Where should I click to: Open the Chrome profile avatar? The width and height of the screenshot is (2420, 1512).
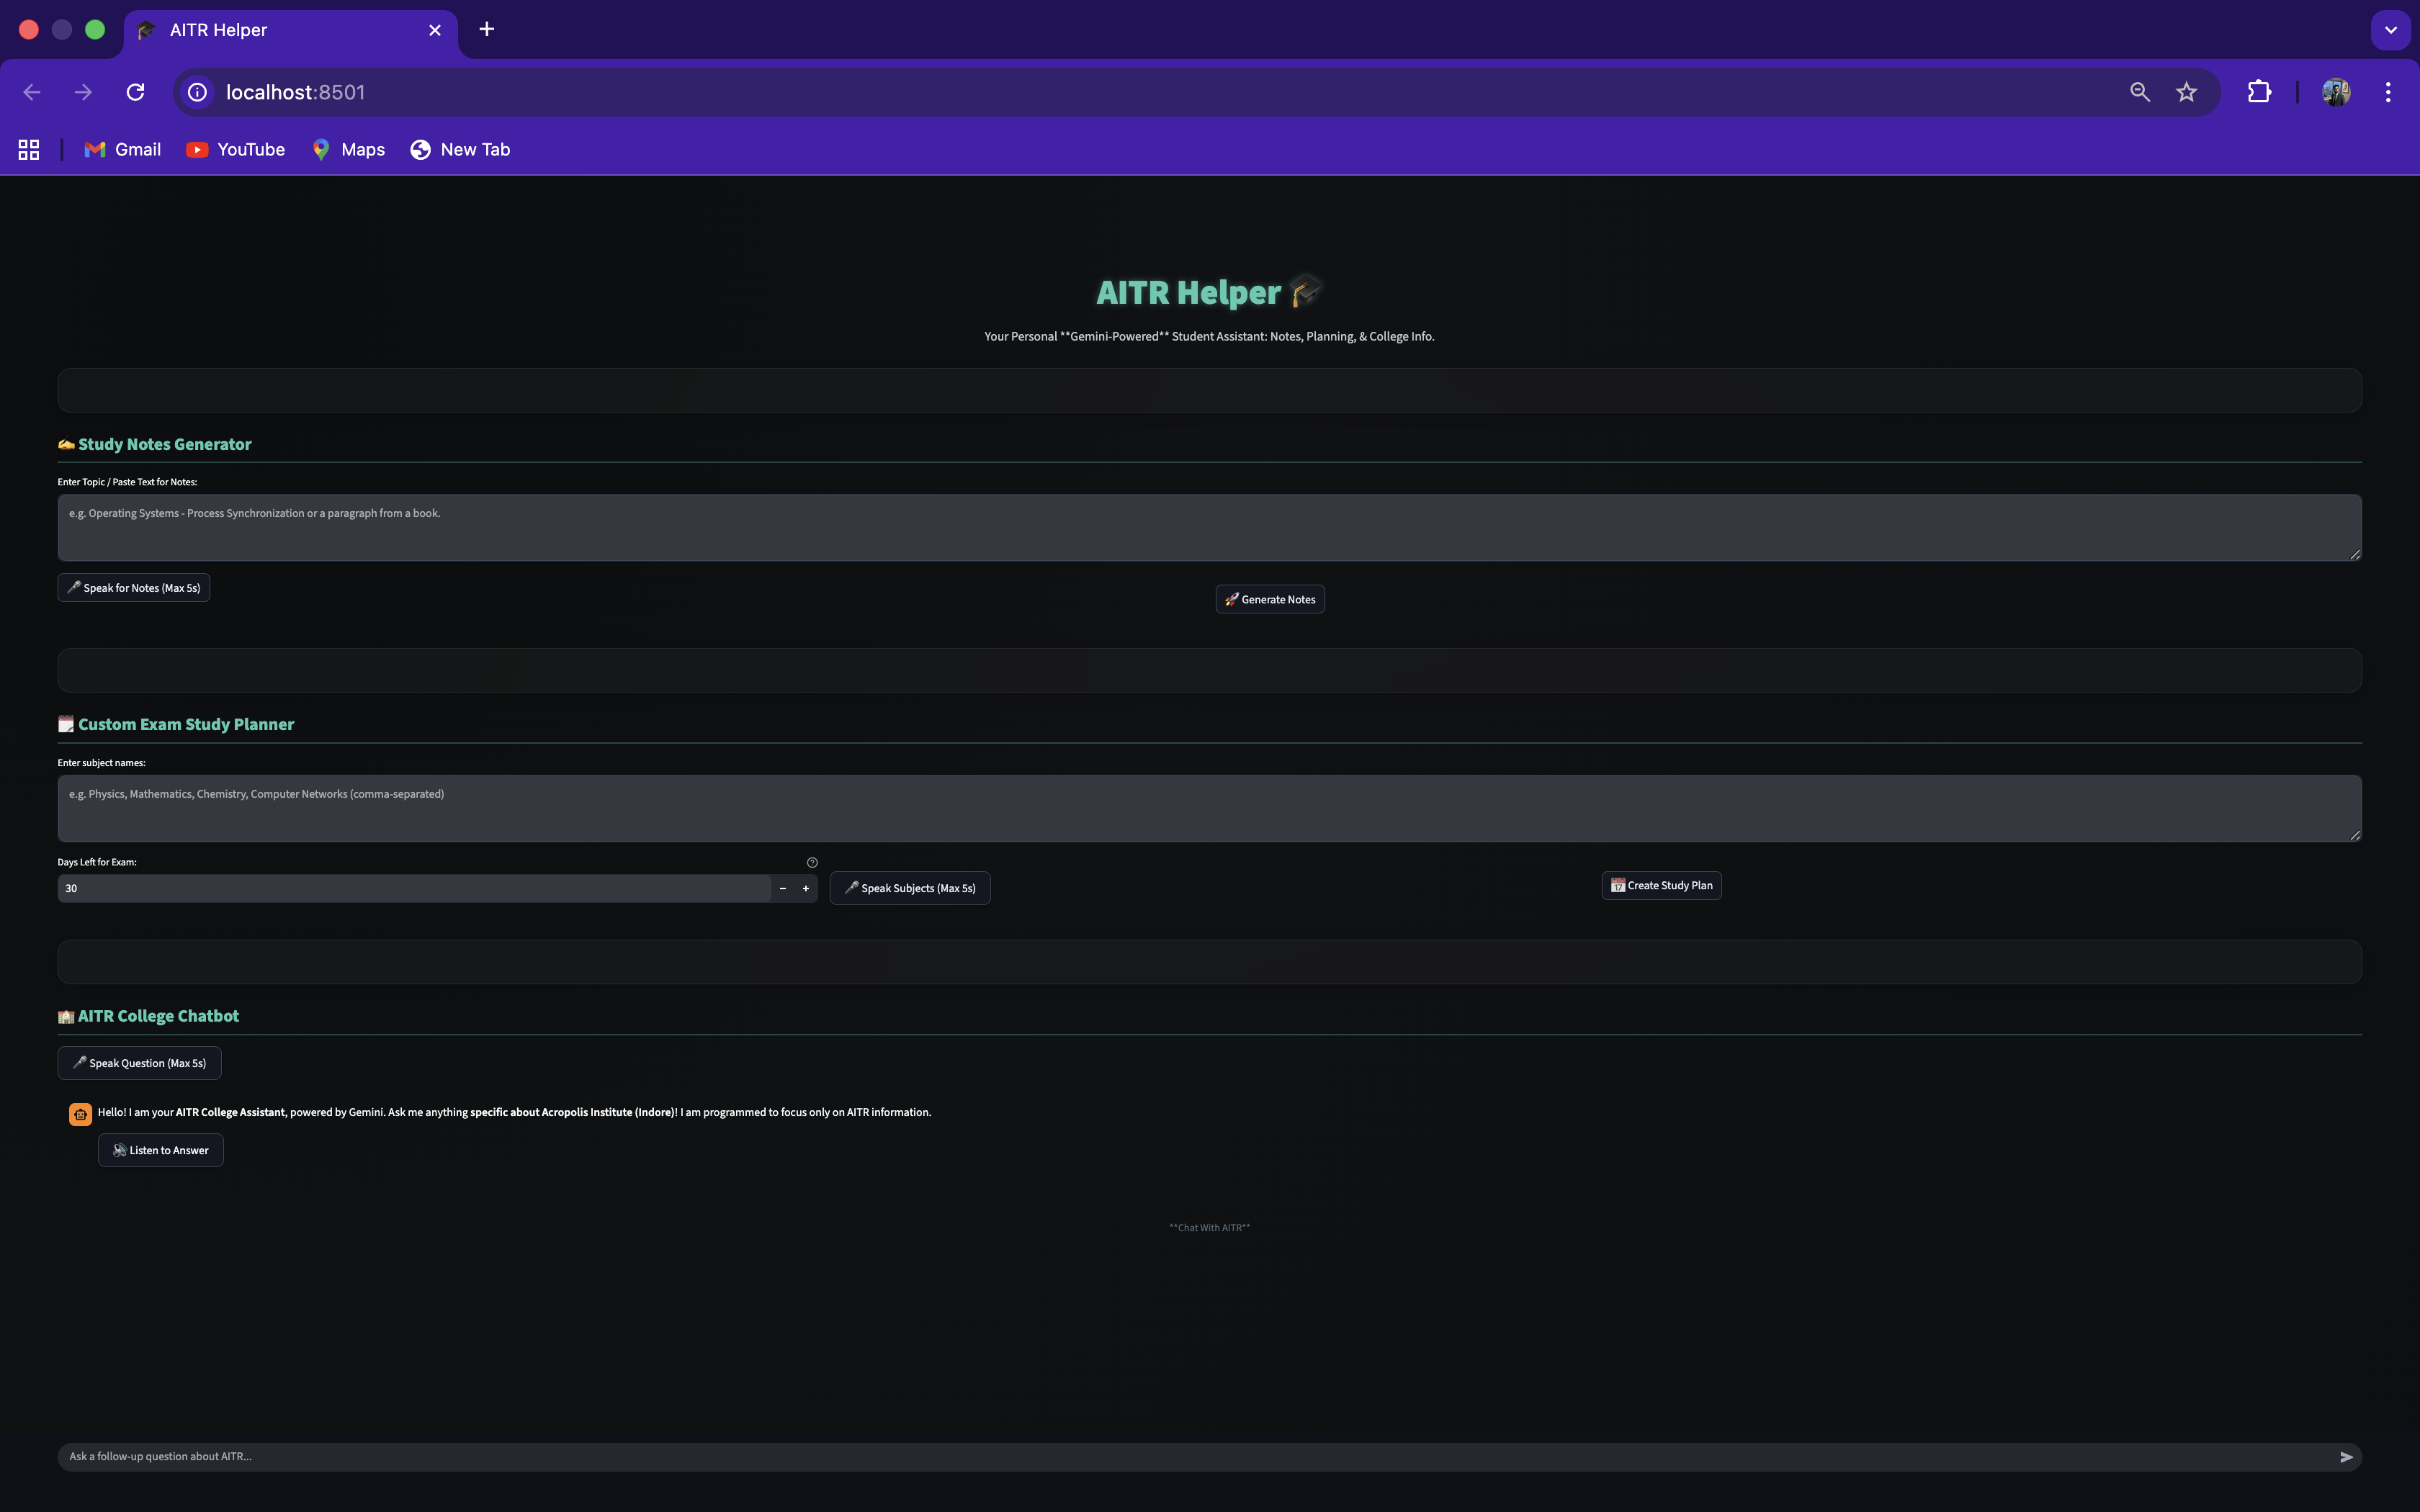(2336, 92)
